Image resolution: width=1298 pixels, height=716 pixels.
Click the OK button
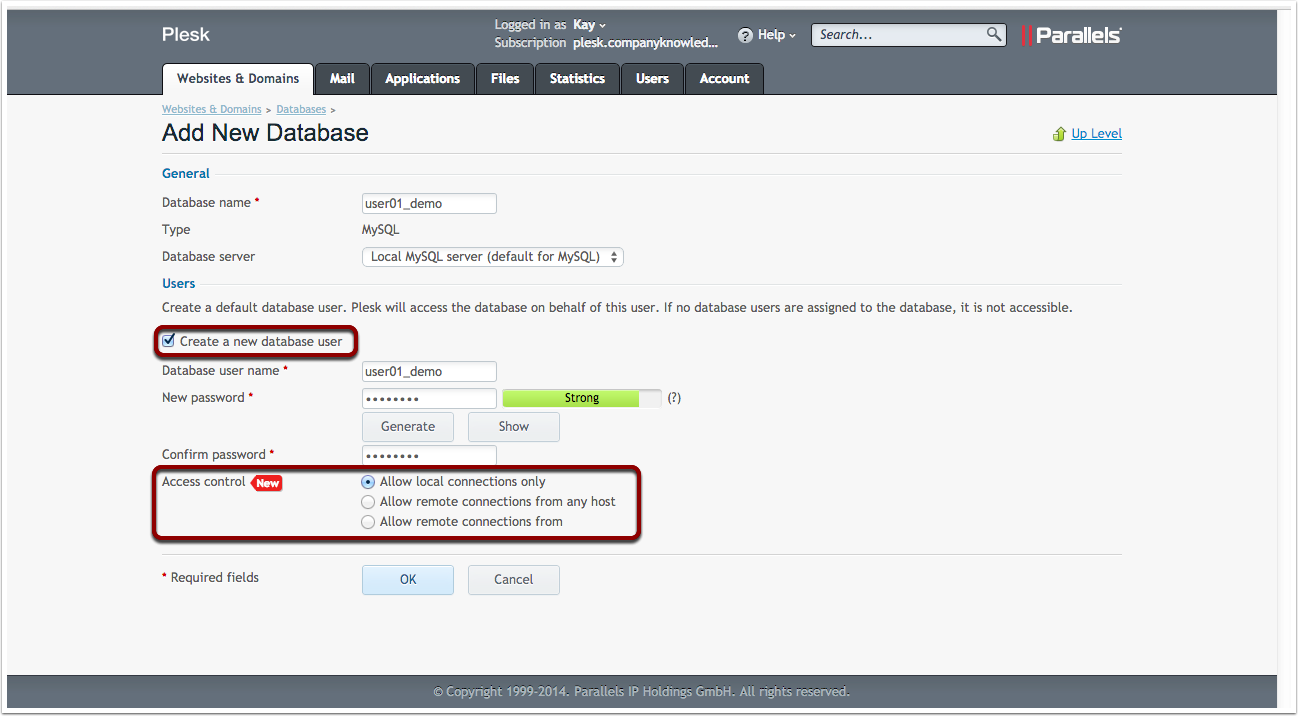point(408,580)
